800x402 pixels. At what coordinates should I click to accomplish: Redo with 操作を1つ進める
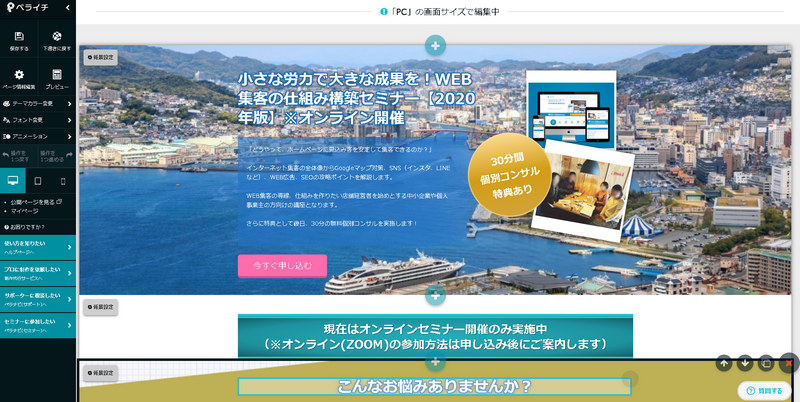57,156
